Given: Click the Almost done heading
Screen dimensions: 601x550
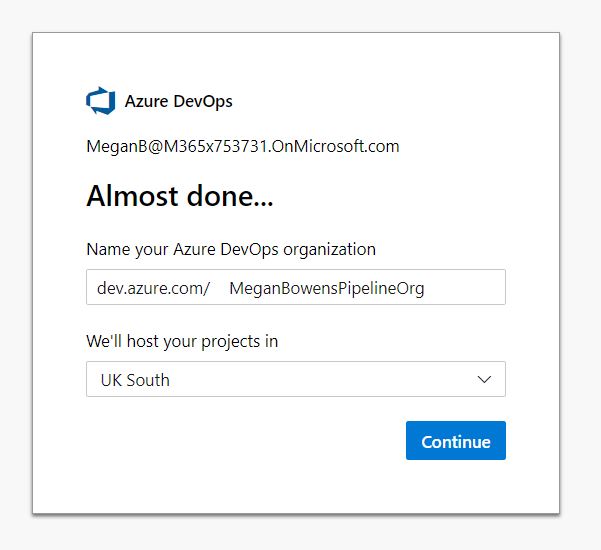Looking at the screenshot, I should click(x=180, y=197).
